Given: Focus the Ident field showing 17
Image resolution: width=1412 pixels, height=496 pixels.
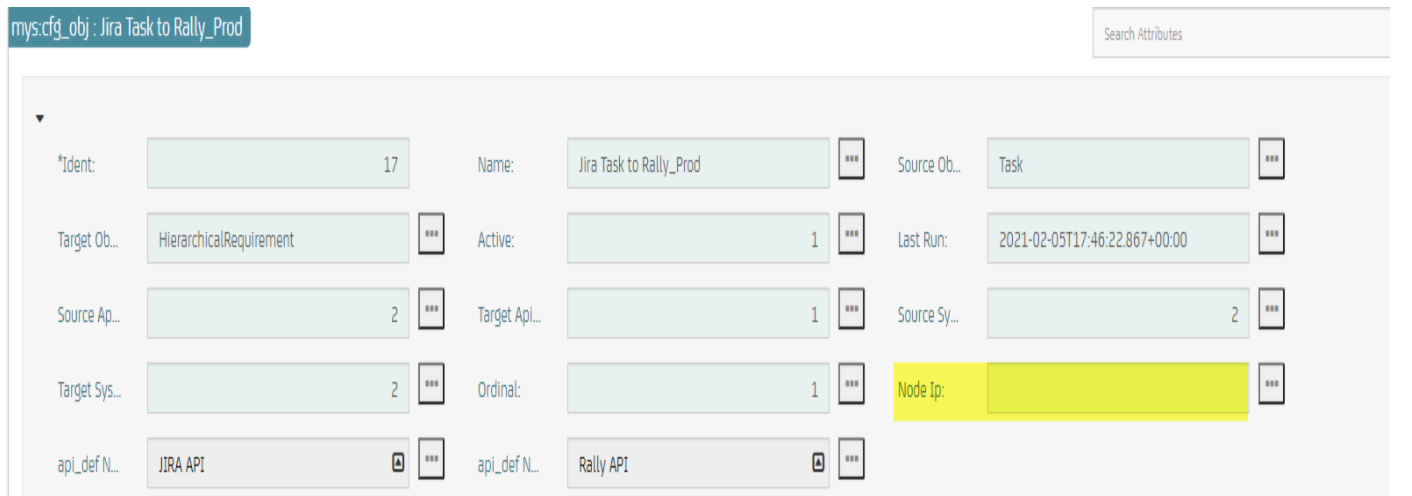Looking at the screenshot, I should click(278, 165).
